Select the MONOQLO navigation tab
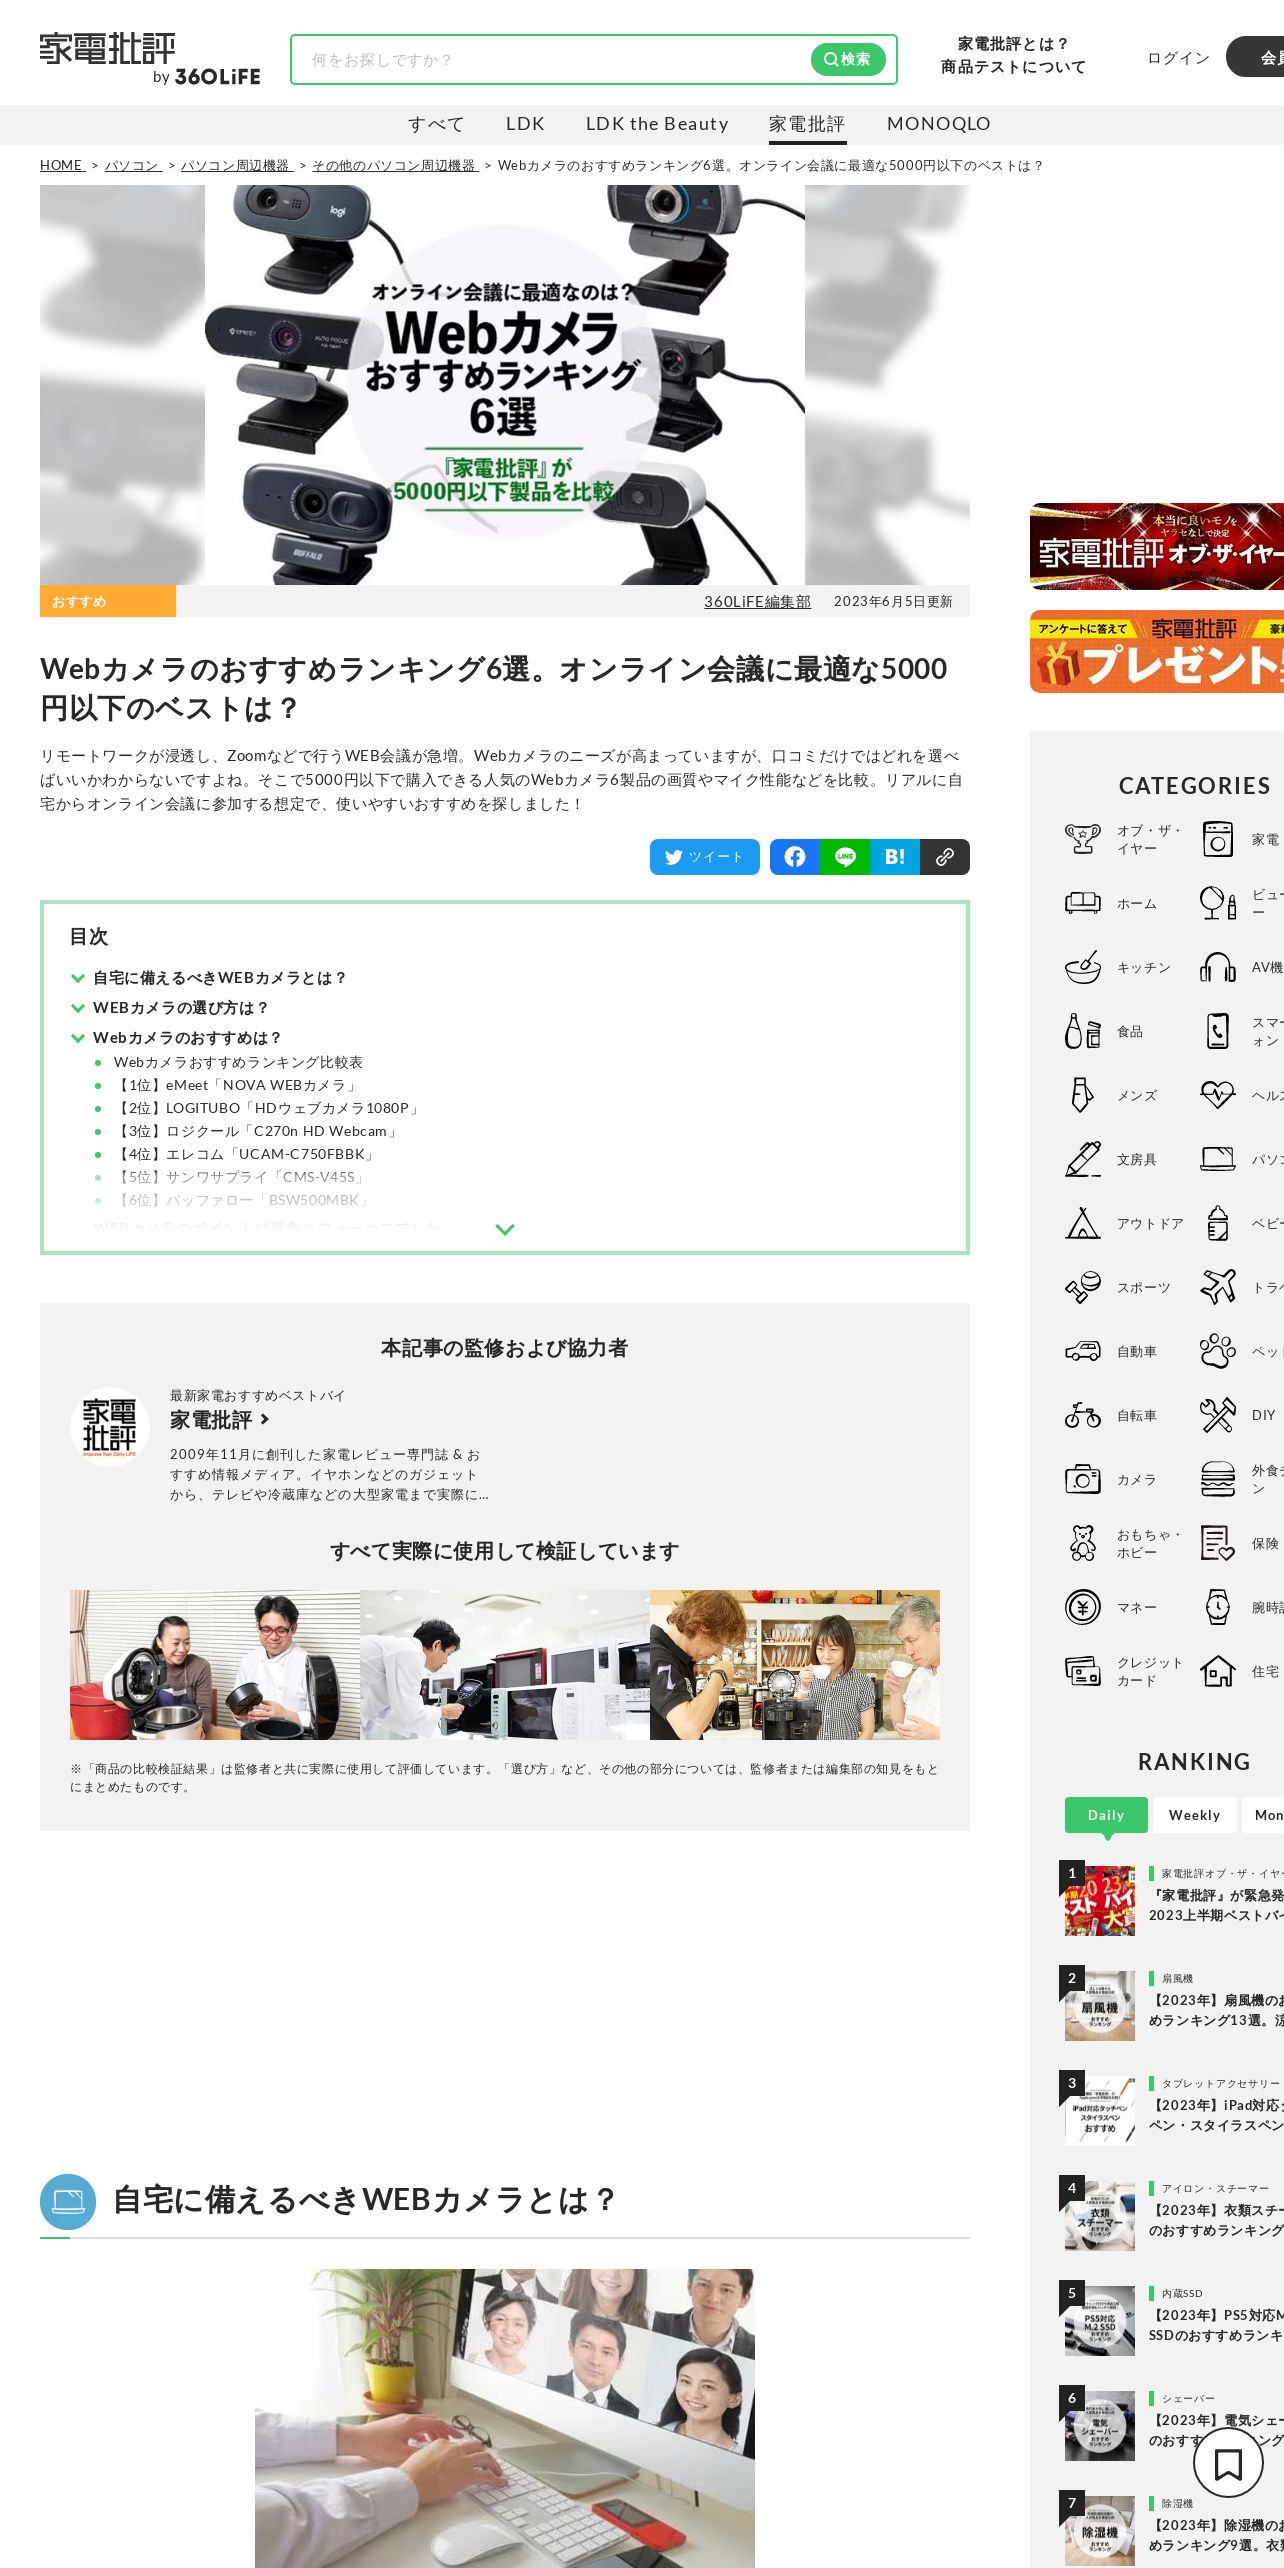This screenshot has width=1284, height=2568. pos(938,124)
